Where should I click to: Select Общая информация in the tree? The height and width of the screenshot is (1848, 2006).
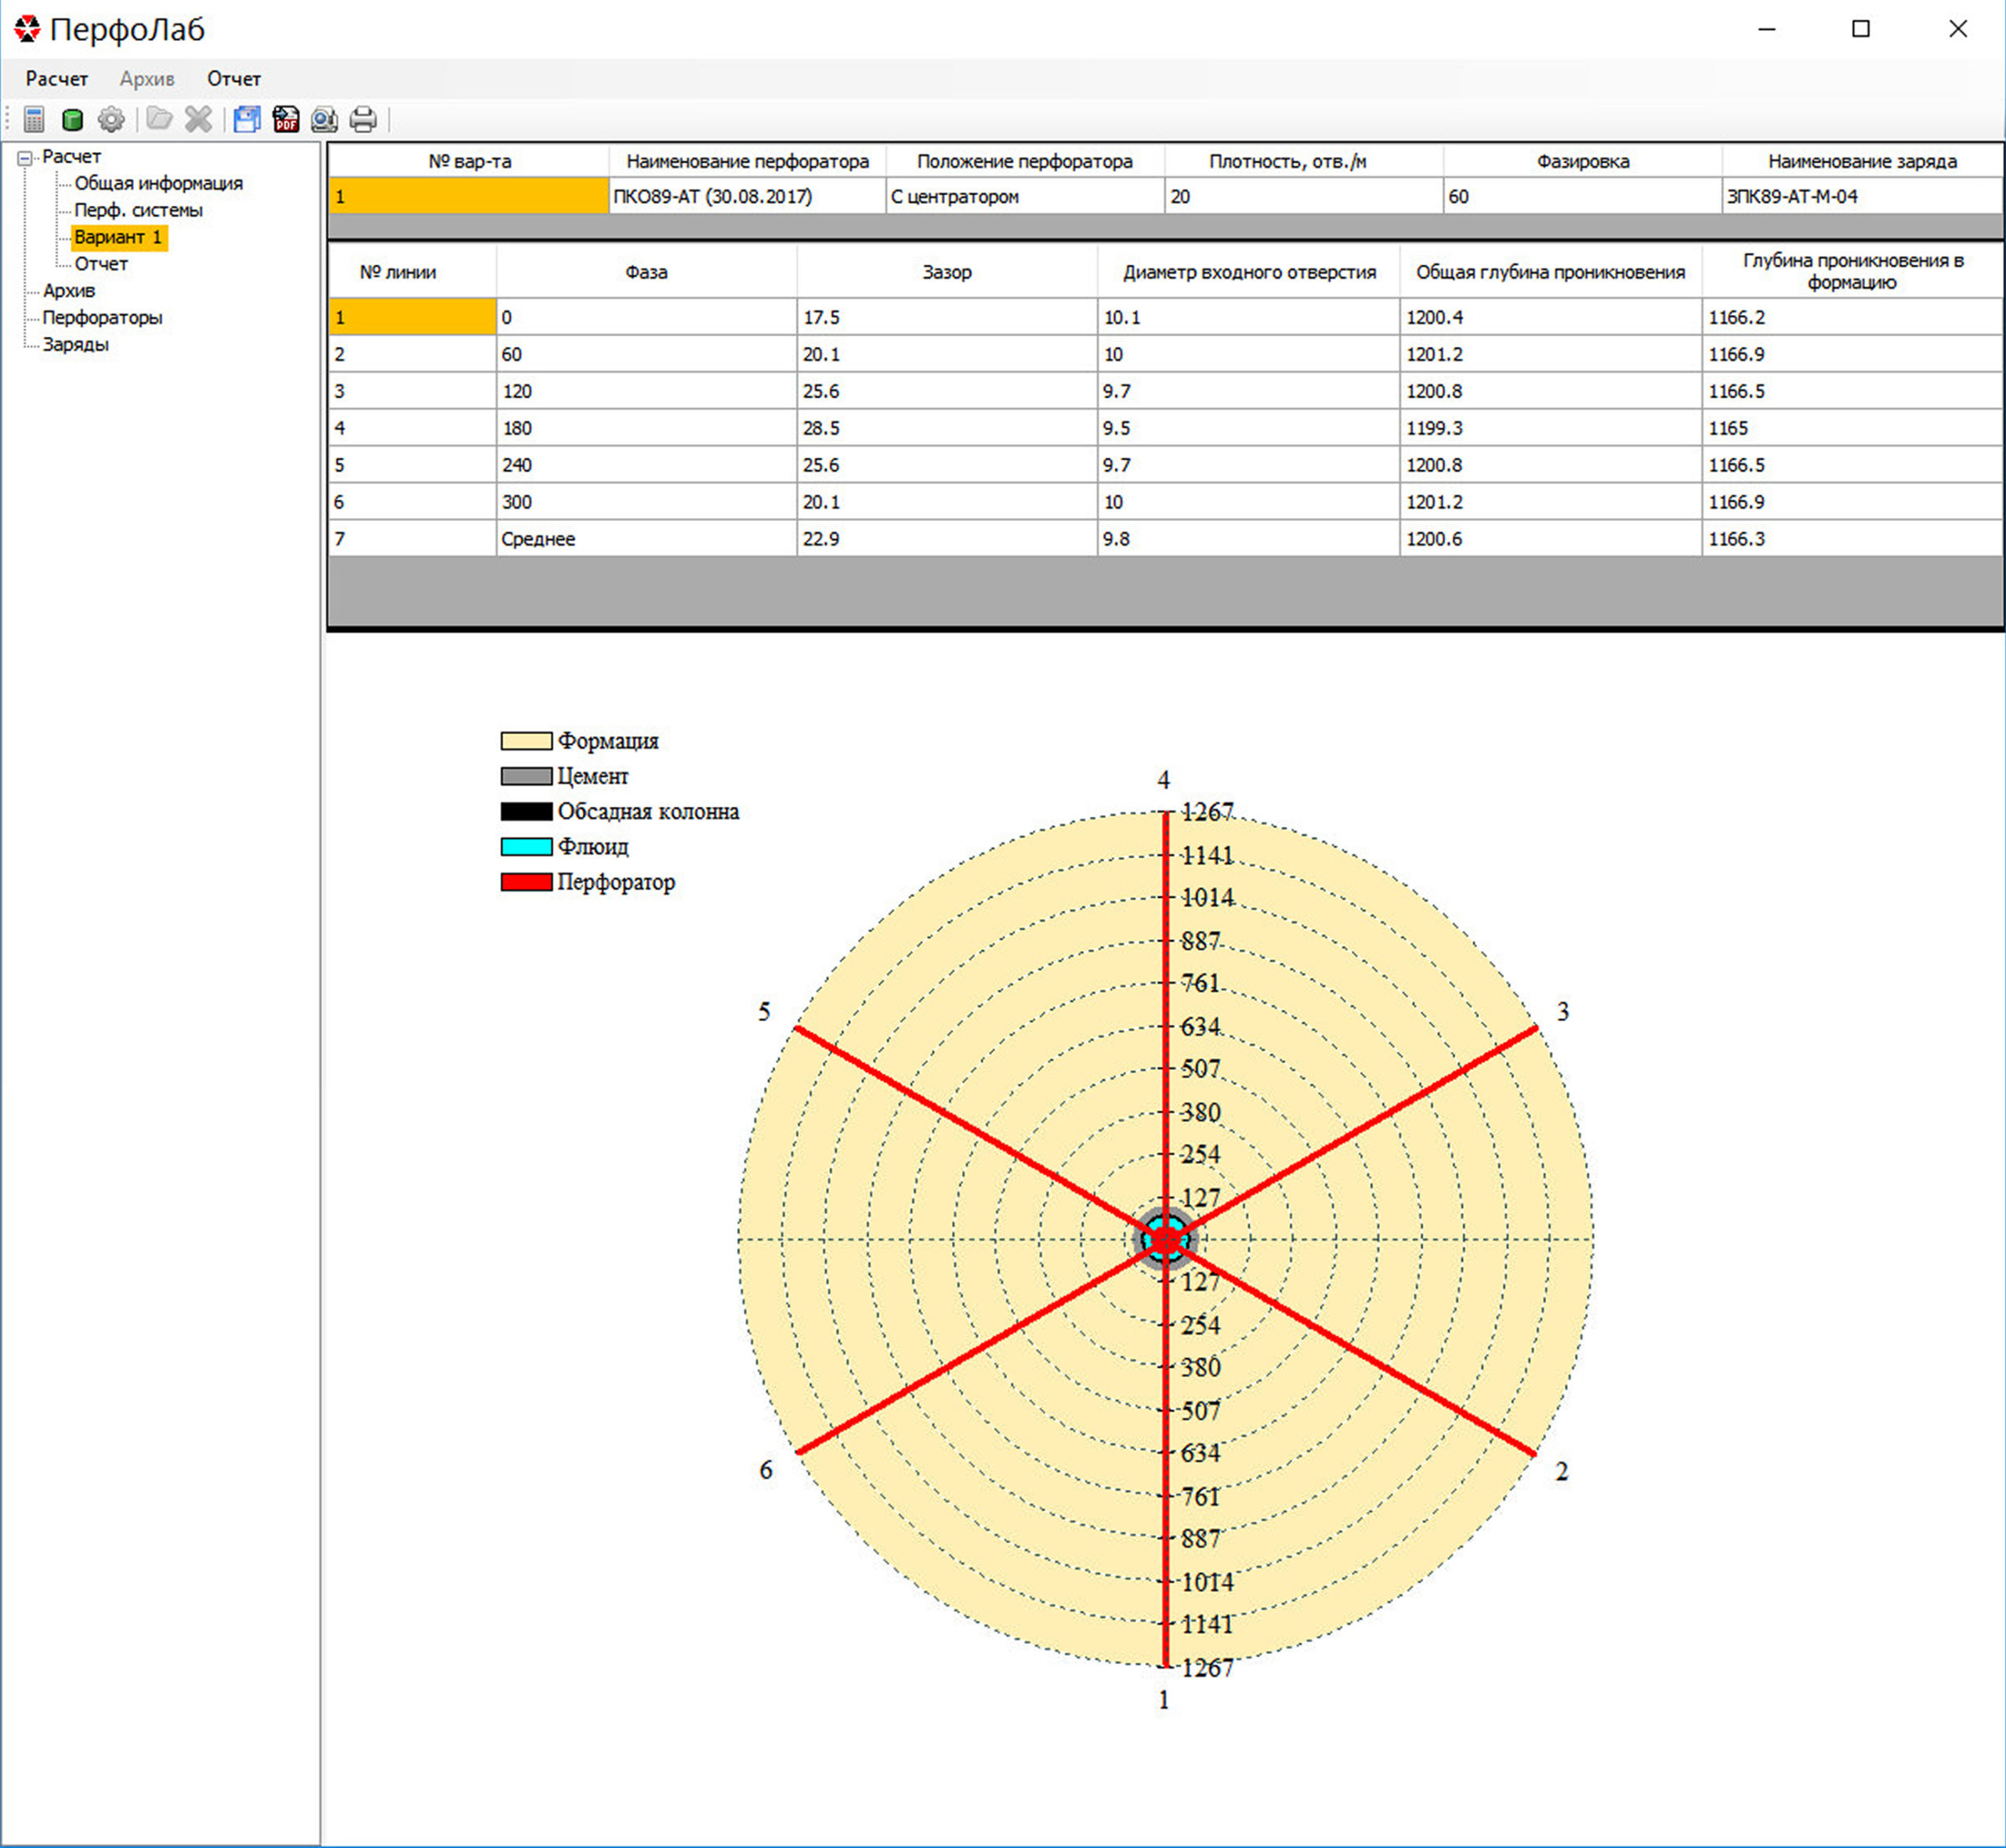pyautogui.click(x=158, y=183)
